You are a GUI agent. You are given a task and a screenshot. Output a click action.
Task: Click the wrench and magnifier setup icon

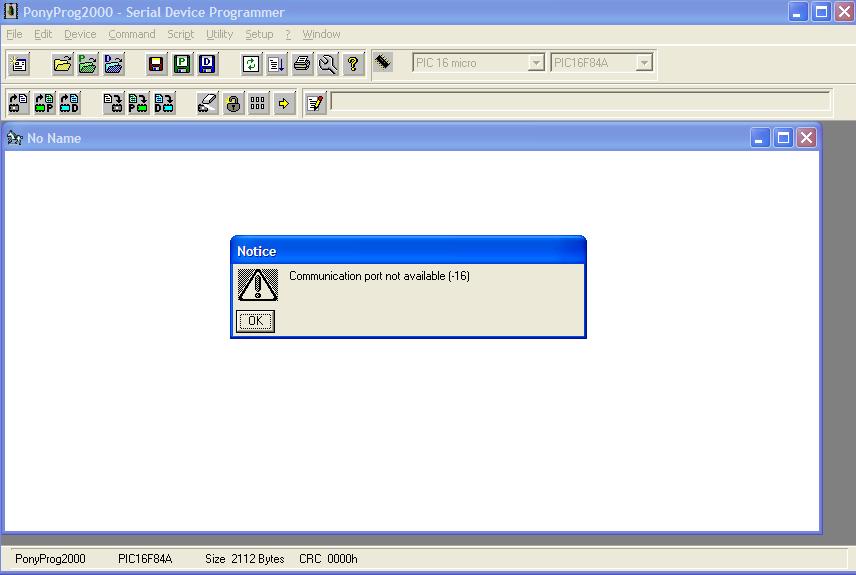click(328, 64)
